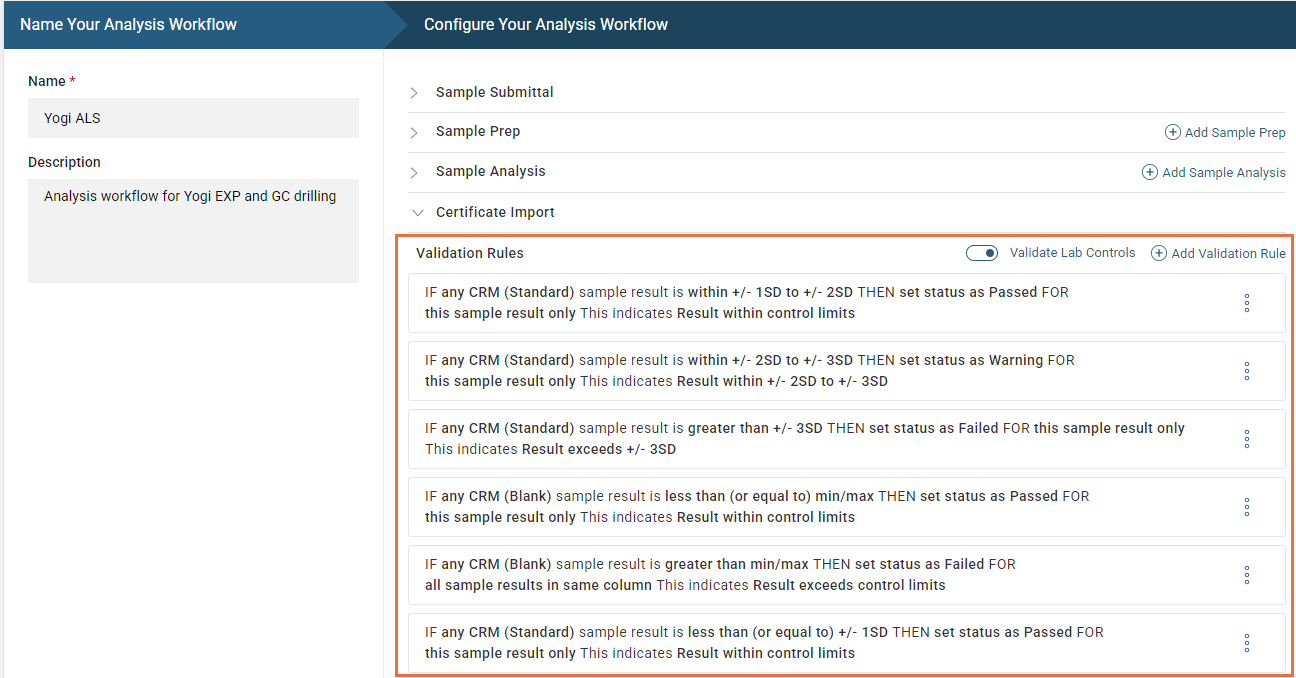Open options for less than 1SD rule
The height and width of the screenshot is (678, 1296).
click(1246, 643)
